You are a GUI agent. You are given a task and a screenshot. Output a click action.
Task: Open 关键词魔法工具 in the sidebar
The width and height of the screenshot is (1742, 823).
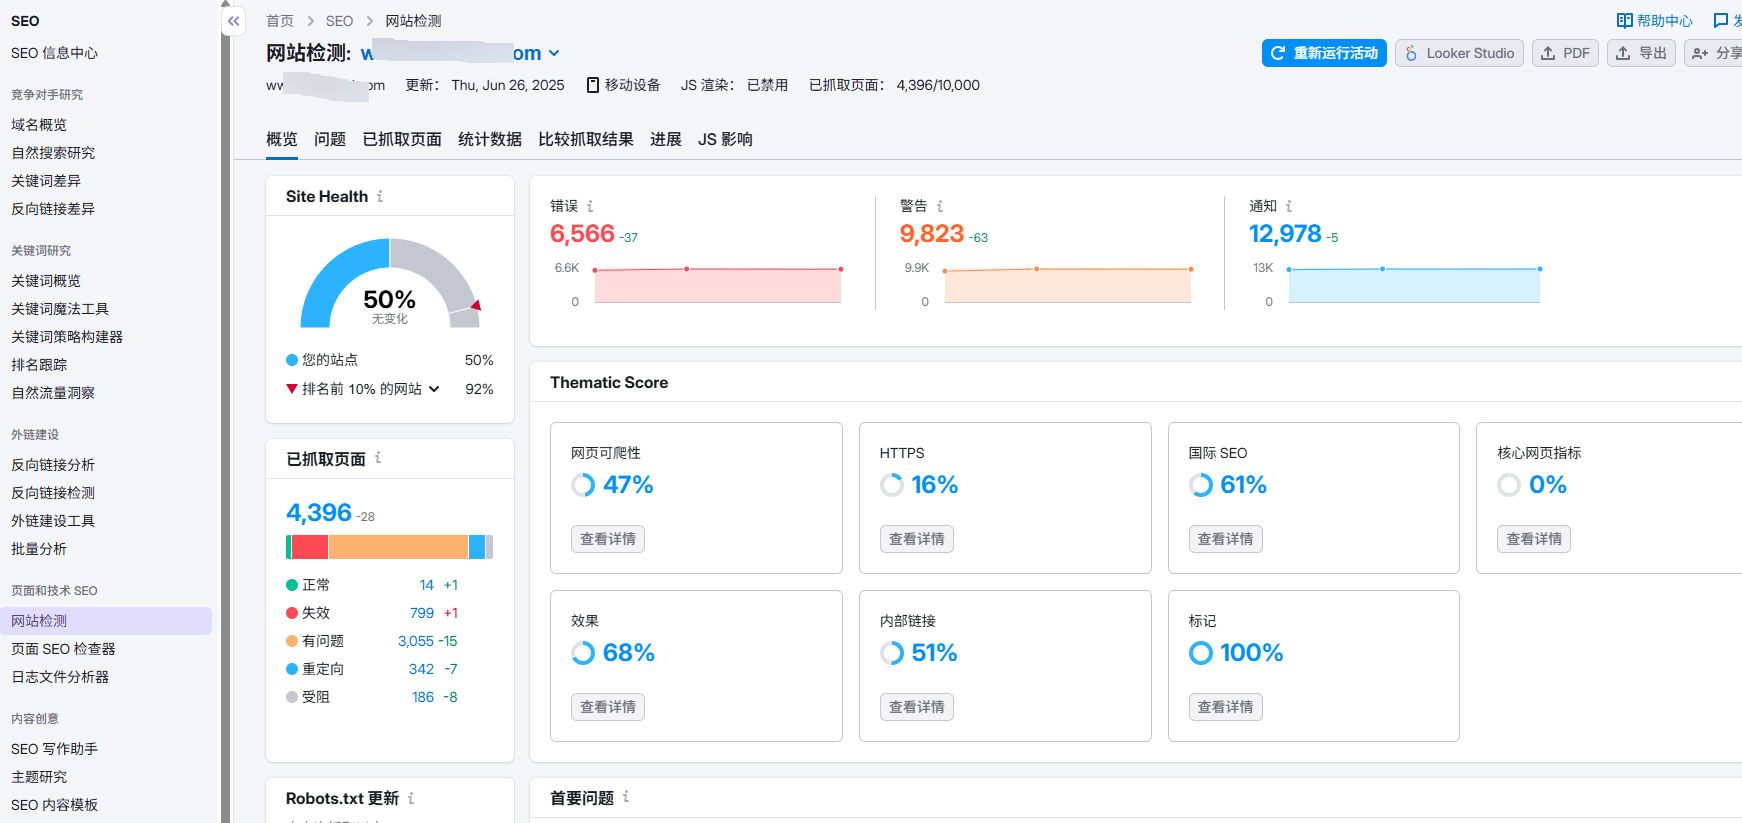click(60, 309)
